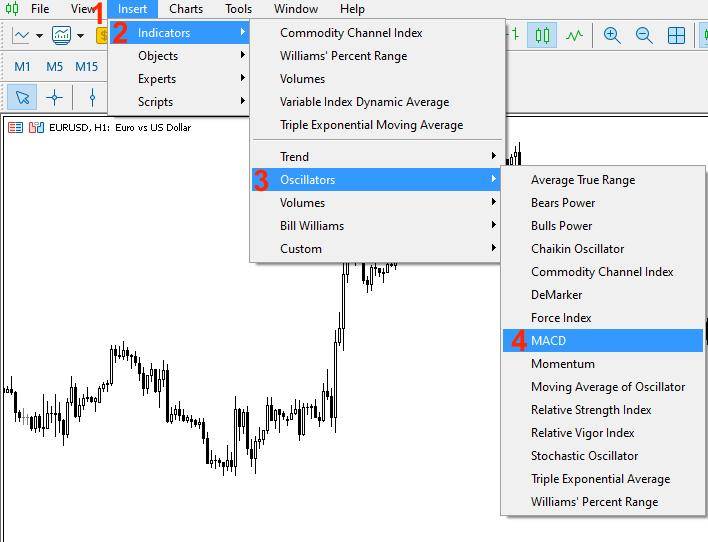708x542 pixels.
Task: Open the View menu
Action: click(82, 9)
